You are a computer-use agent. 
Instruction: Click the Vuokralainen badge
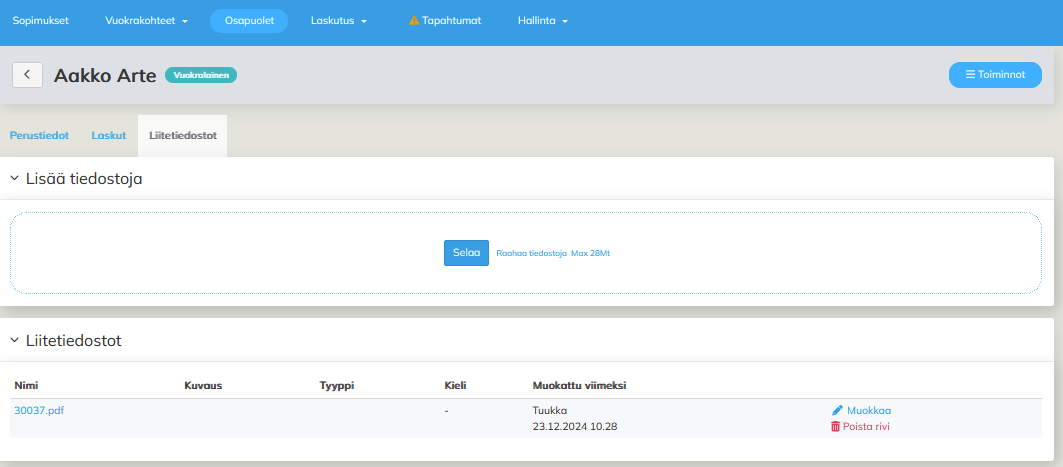(x=200, y=75)
